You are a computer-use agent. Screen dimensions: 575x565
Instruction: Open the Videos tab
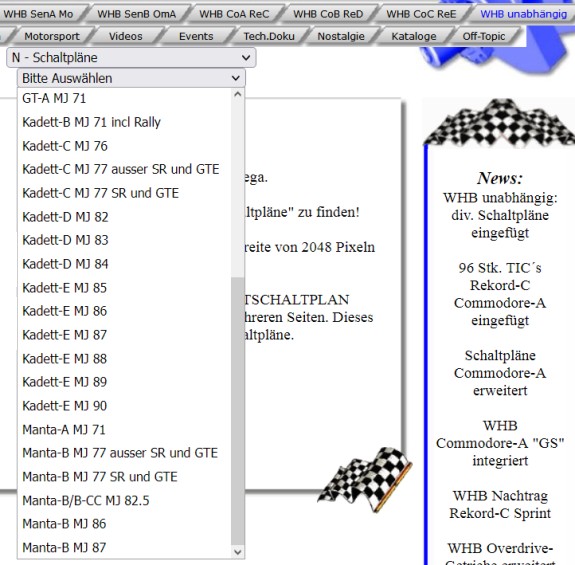pos(125,36)
